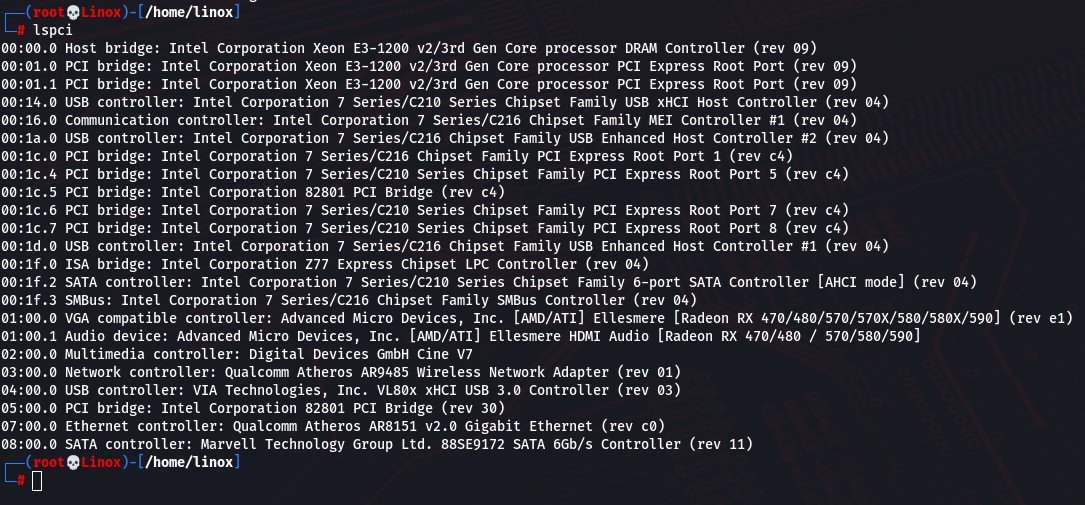The height and width of the screenshot is (505, 1085).
Task: Click the Z77 Express LPC Controller line
Action: coord(325,264)
